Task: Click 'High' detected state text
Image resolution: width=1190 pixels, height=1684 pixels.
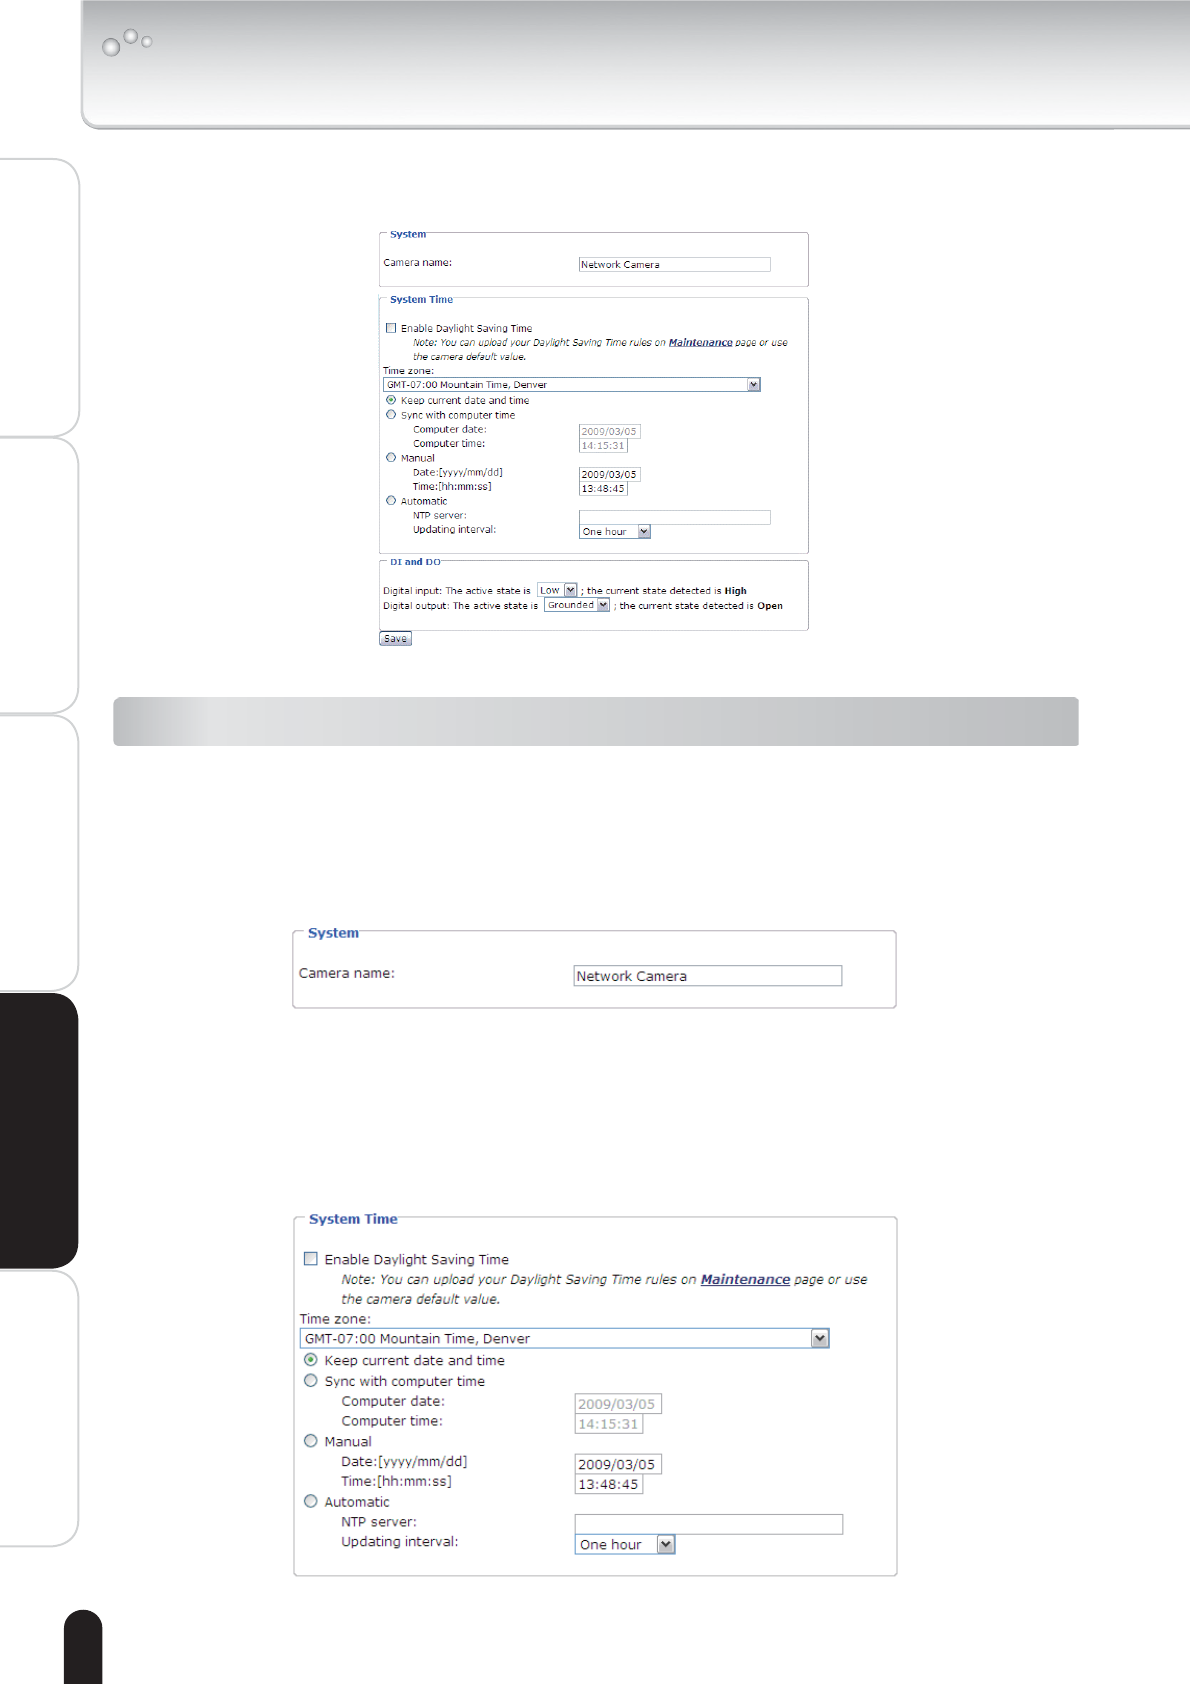Action: pyautogui.click(x=736, y=591)
